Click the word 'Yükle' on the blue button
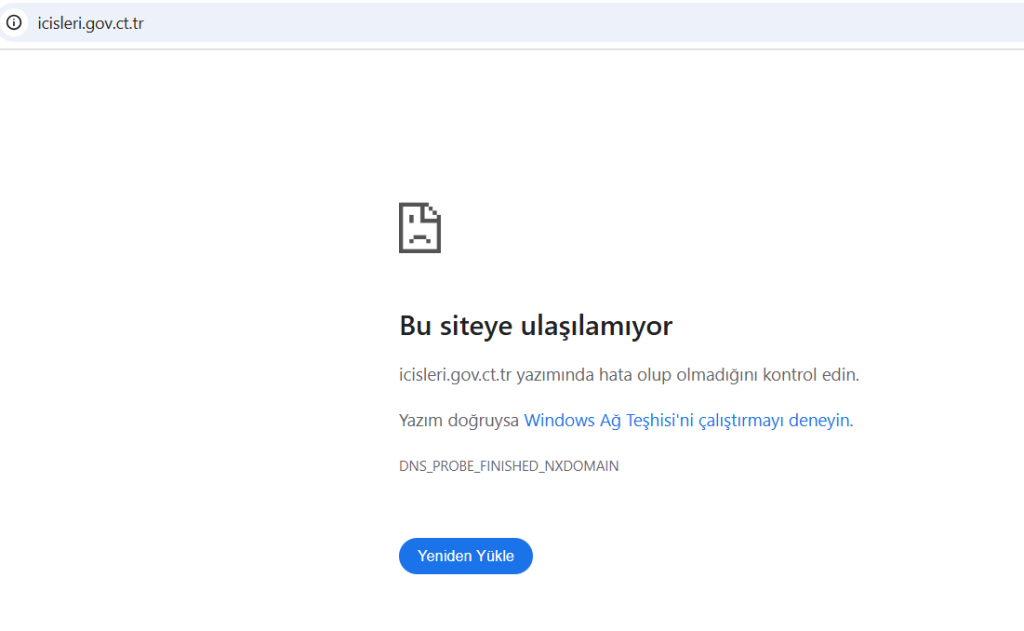This screenshot has height=631, width=1024. (495, 556)
